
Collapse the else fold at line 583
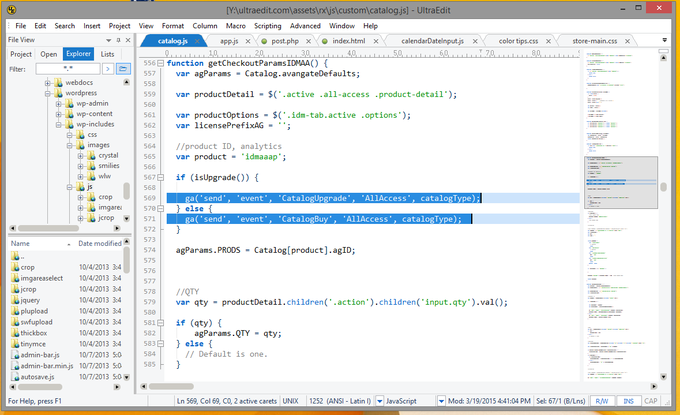tap(160, 344)
